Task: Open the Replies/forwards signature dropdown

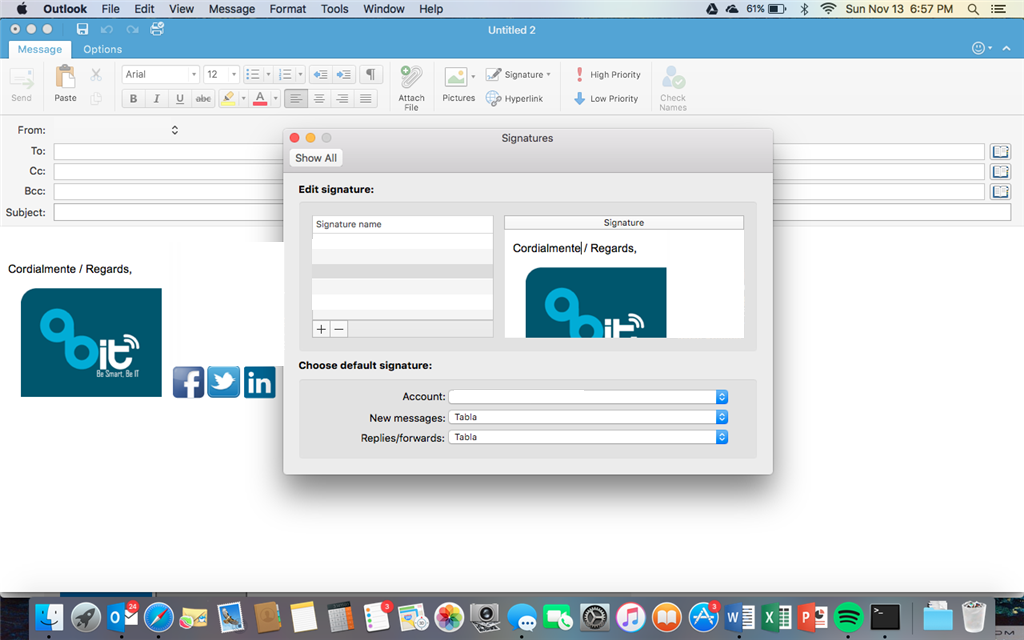Action: click(x=588, y=437)
